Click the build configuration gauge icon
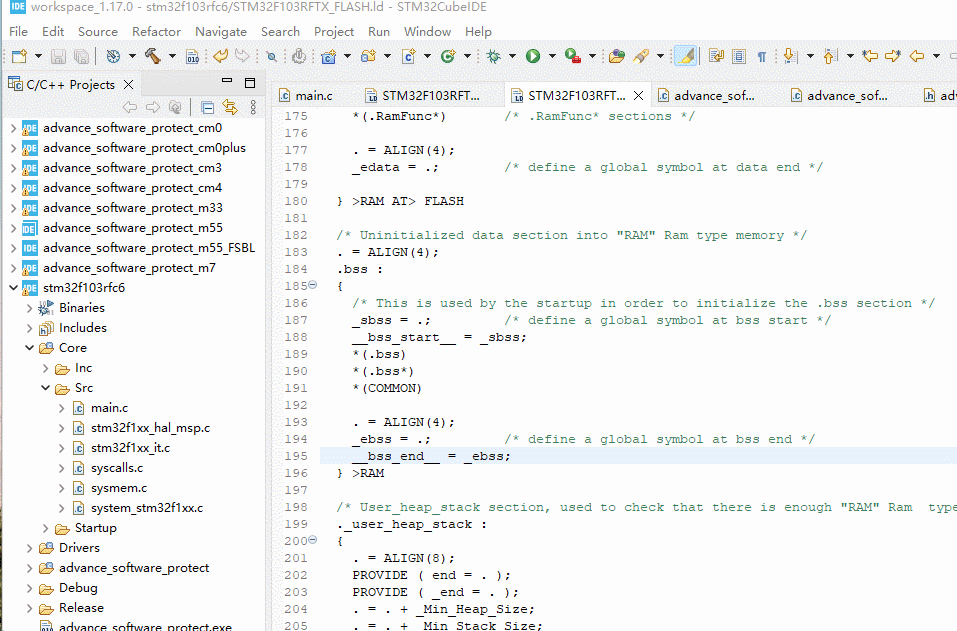The height and width of the screenshot is (631, 957). coord(113,57)
